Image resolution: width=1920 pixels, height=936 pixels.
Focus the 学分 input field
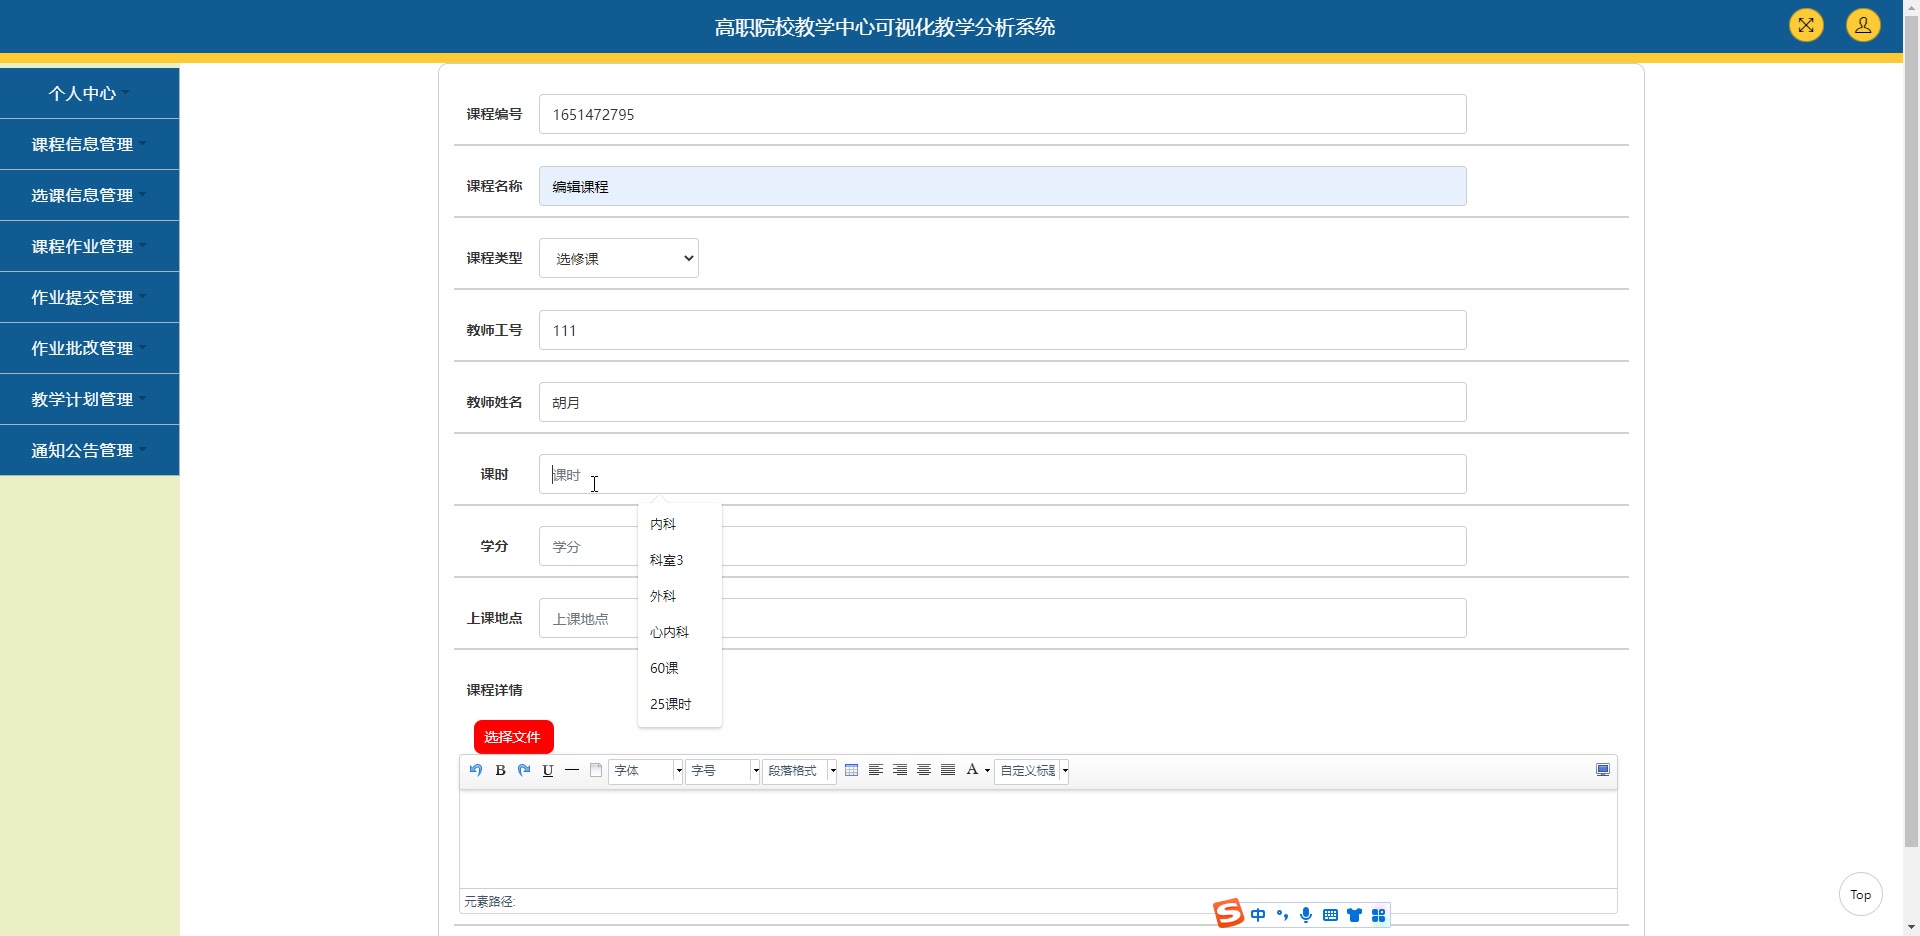tap(1003, 546)
